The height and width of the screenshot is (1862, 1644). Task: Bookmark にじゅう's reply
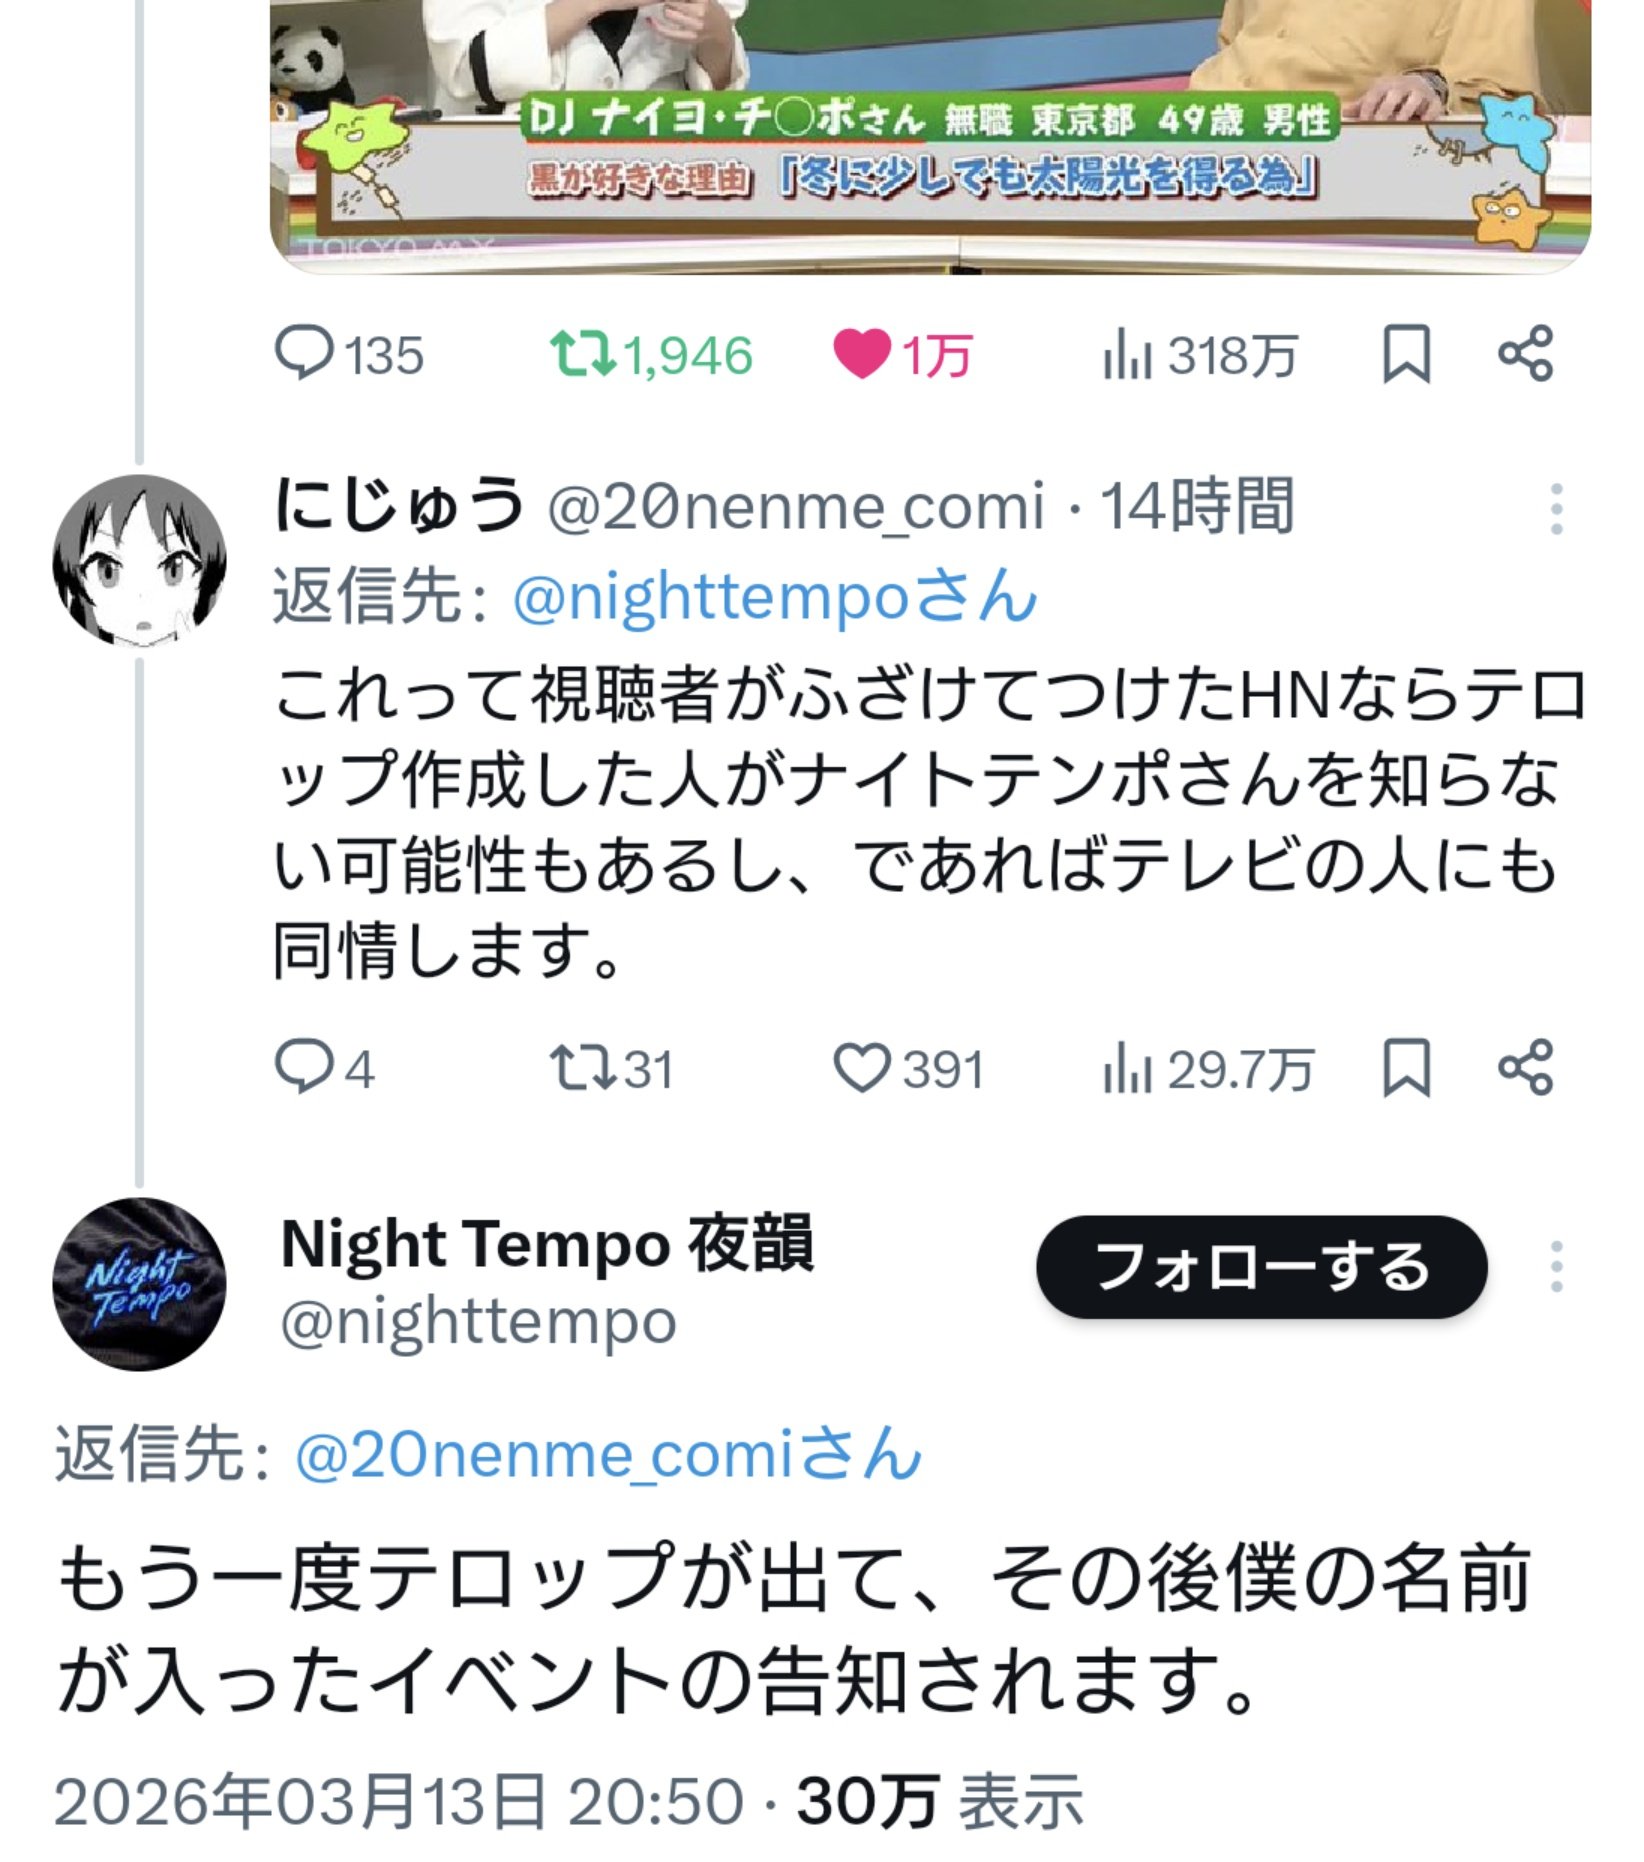coord(1406,1068)
